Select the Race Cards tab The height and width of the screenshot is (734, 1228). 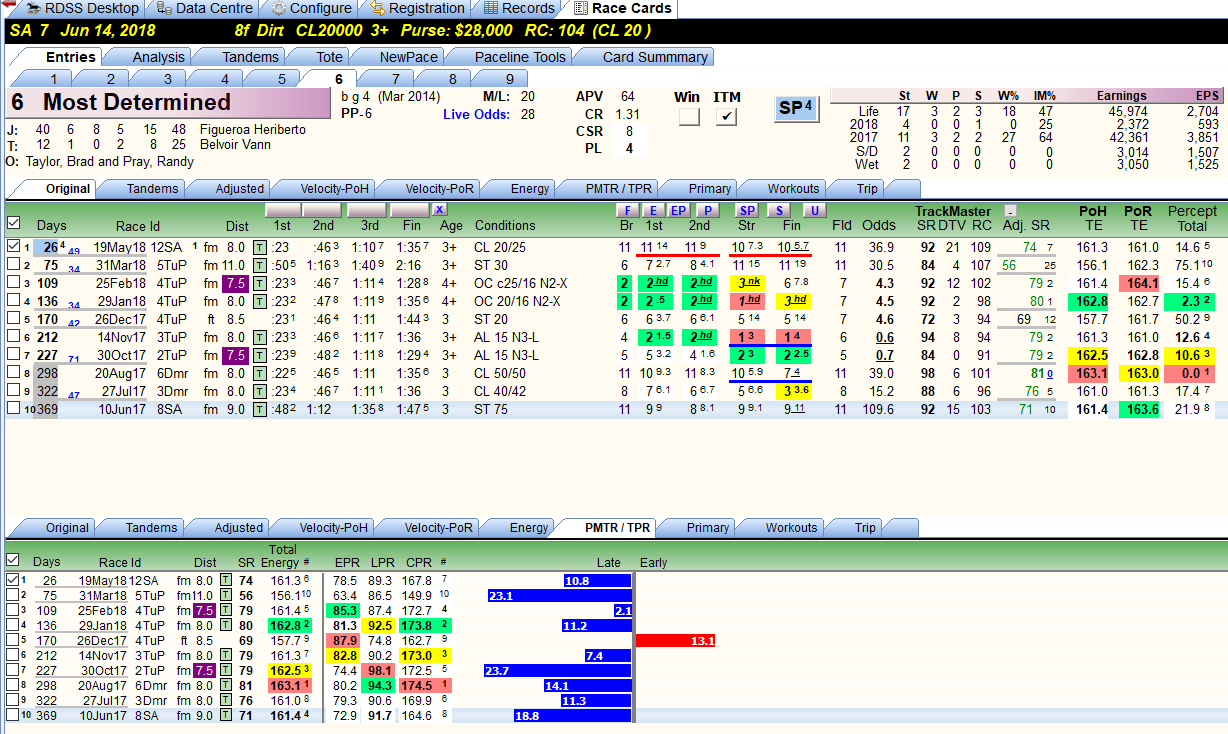(x=623, y=8)
